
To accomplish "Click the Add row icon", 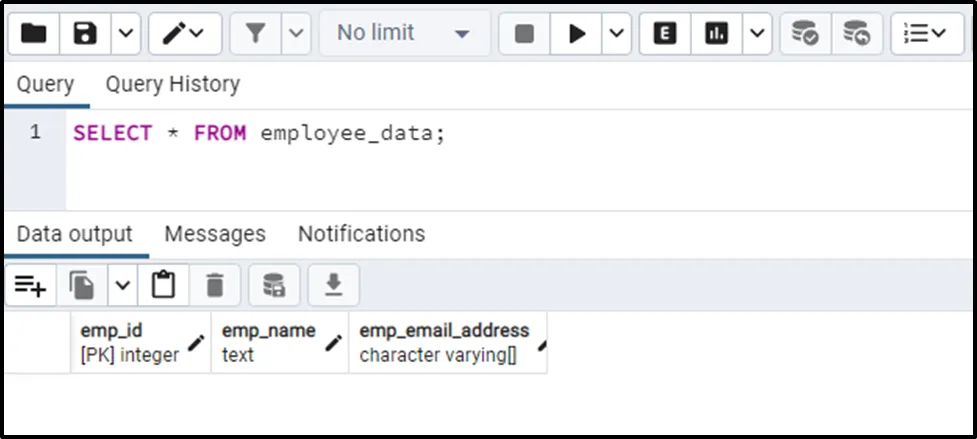I will coord(31,287).
